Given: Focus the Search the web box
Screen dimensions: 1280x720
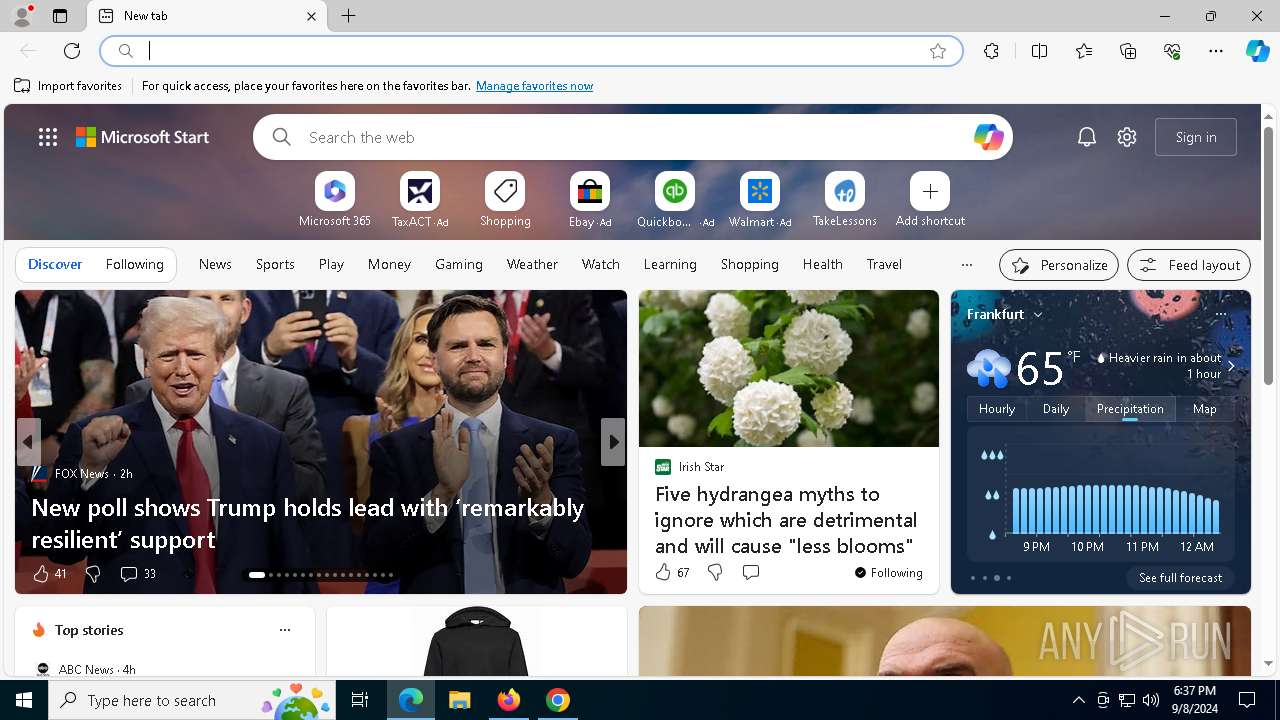Looking at the screenshot, I should [x=633, y=137].
